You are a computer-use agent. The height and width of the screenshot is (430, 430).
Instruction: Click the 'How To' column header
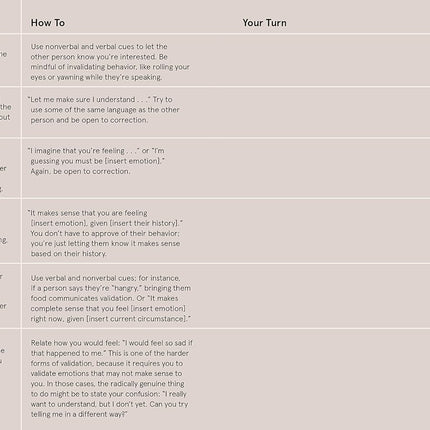[x=48, y=23]
